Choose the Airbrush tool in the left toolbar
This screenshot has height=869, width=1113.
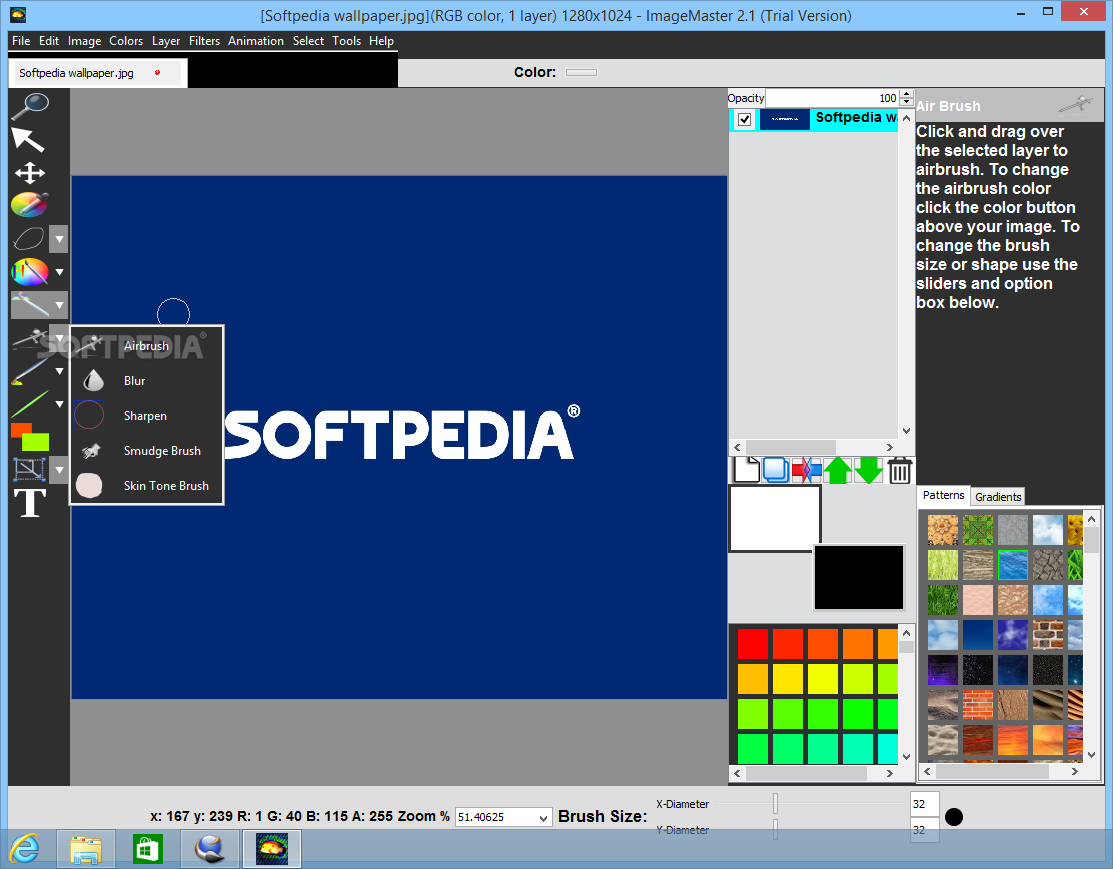point(30,339)
